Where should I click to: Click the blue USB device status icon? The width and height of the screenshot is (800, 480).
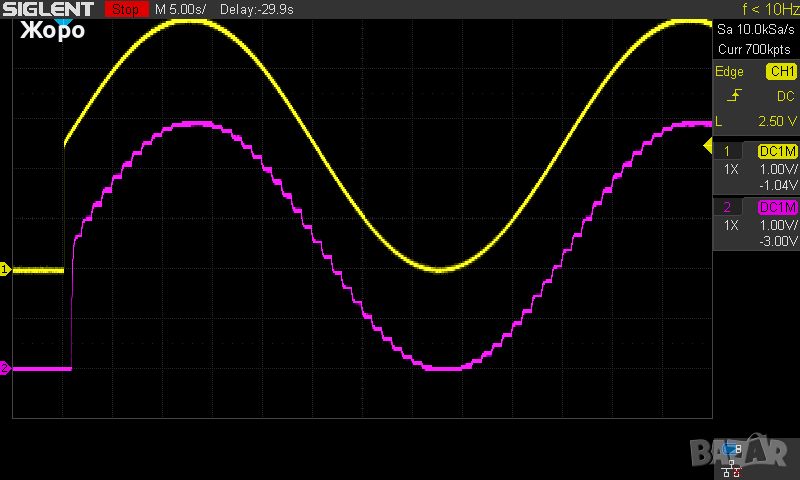click(x=733, y=448)
